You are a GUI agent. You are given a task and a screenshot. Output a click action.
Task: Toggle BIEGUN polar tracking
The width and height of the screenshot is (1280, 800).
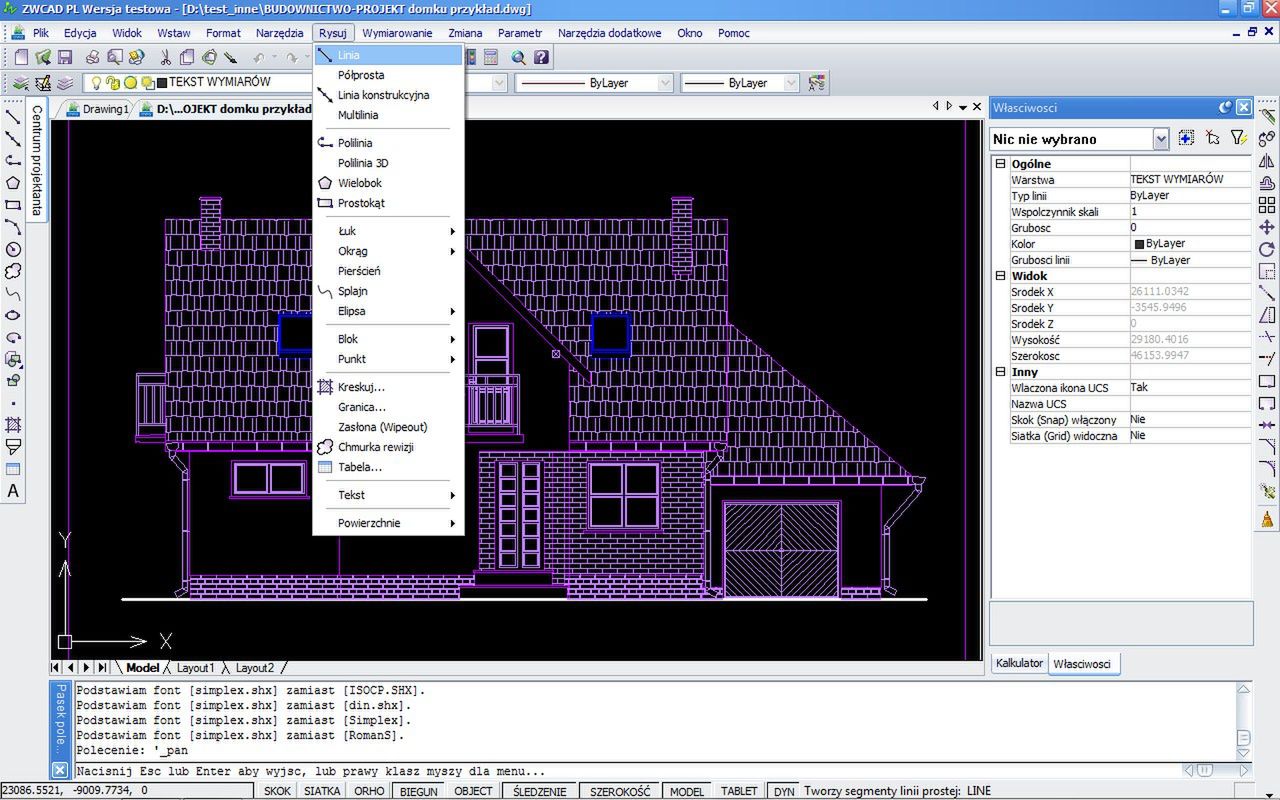[x=418, y=791]
